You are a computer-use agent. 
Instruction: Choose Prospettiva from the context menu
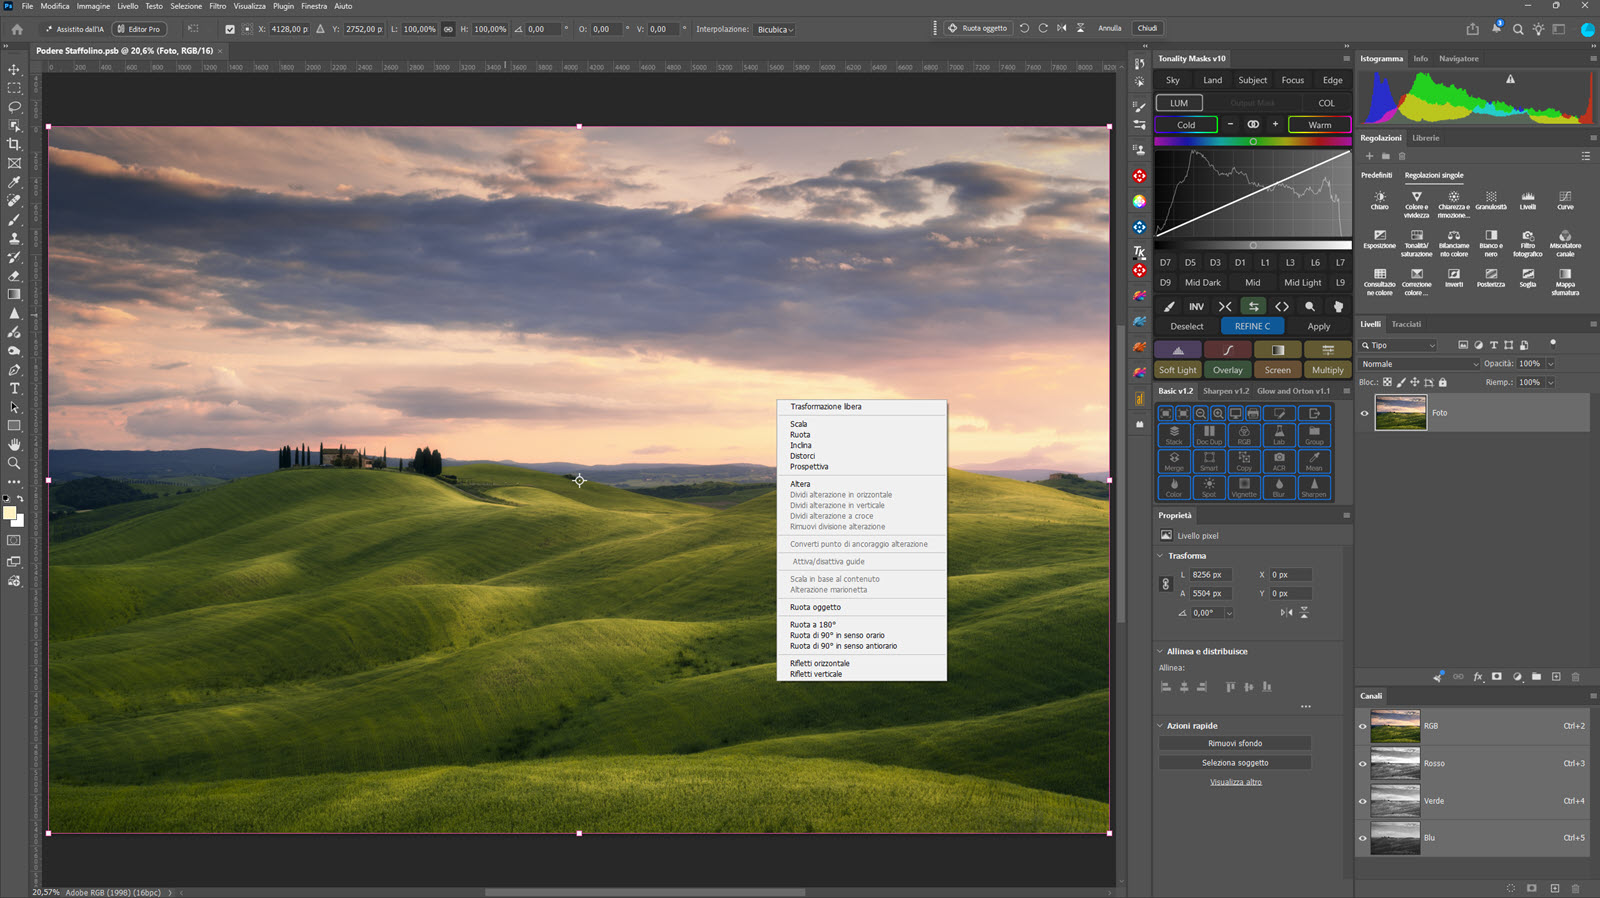click(x=809, y=467)
